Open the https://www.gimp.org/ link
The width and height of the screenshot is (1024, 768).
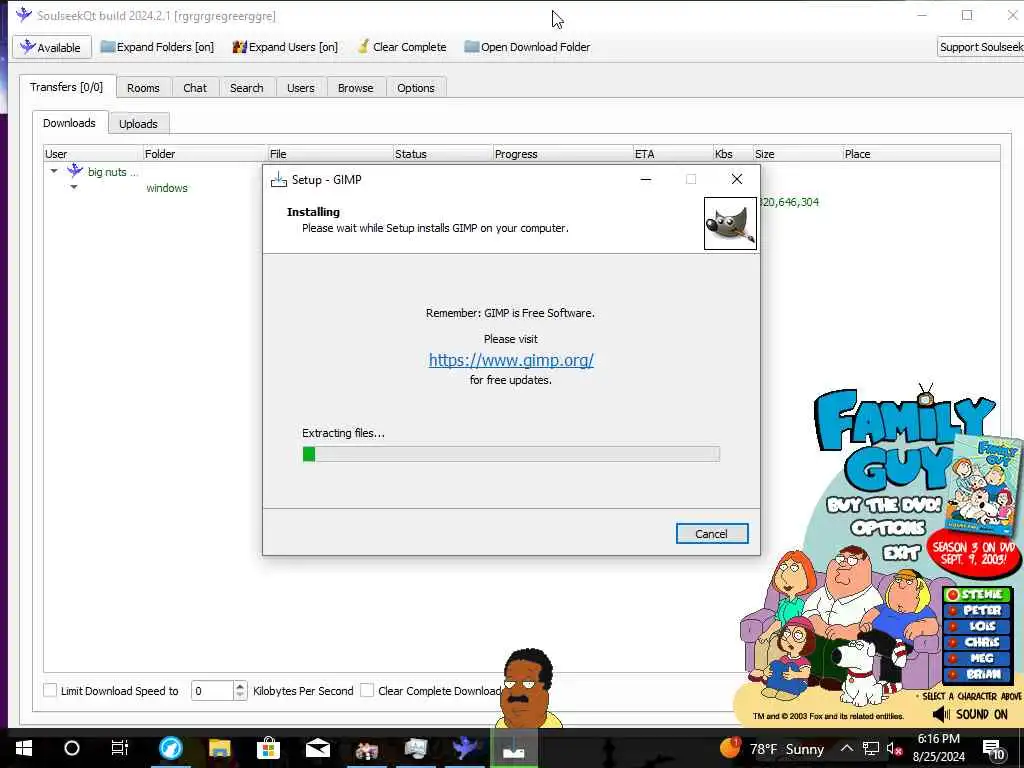point(511,360)
